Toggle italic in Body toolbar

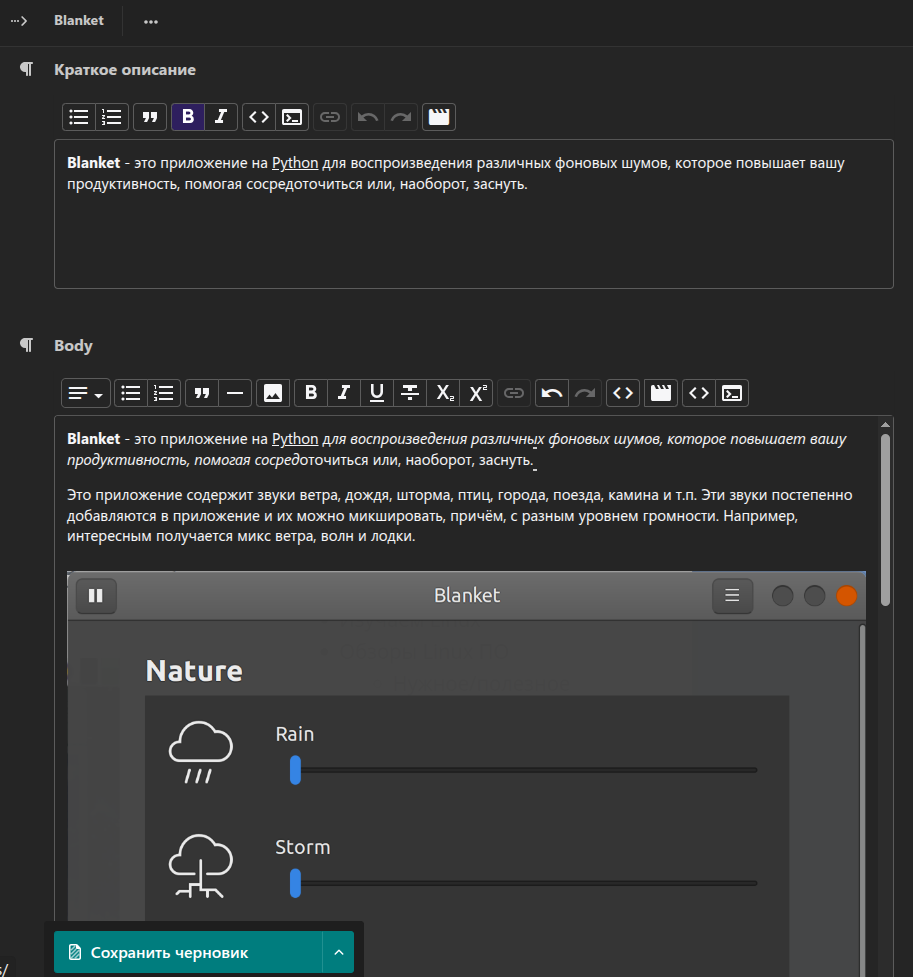coord(343,393)
